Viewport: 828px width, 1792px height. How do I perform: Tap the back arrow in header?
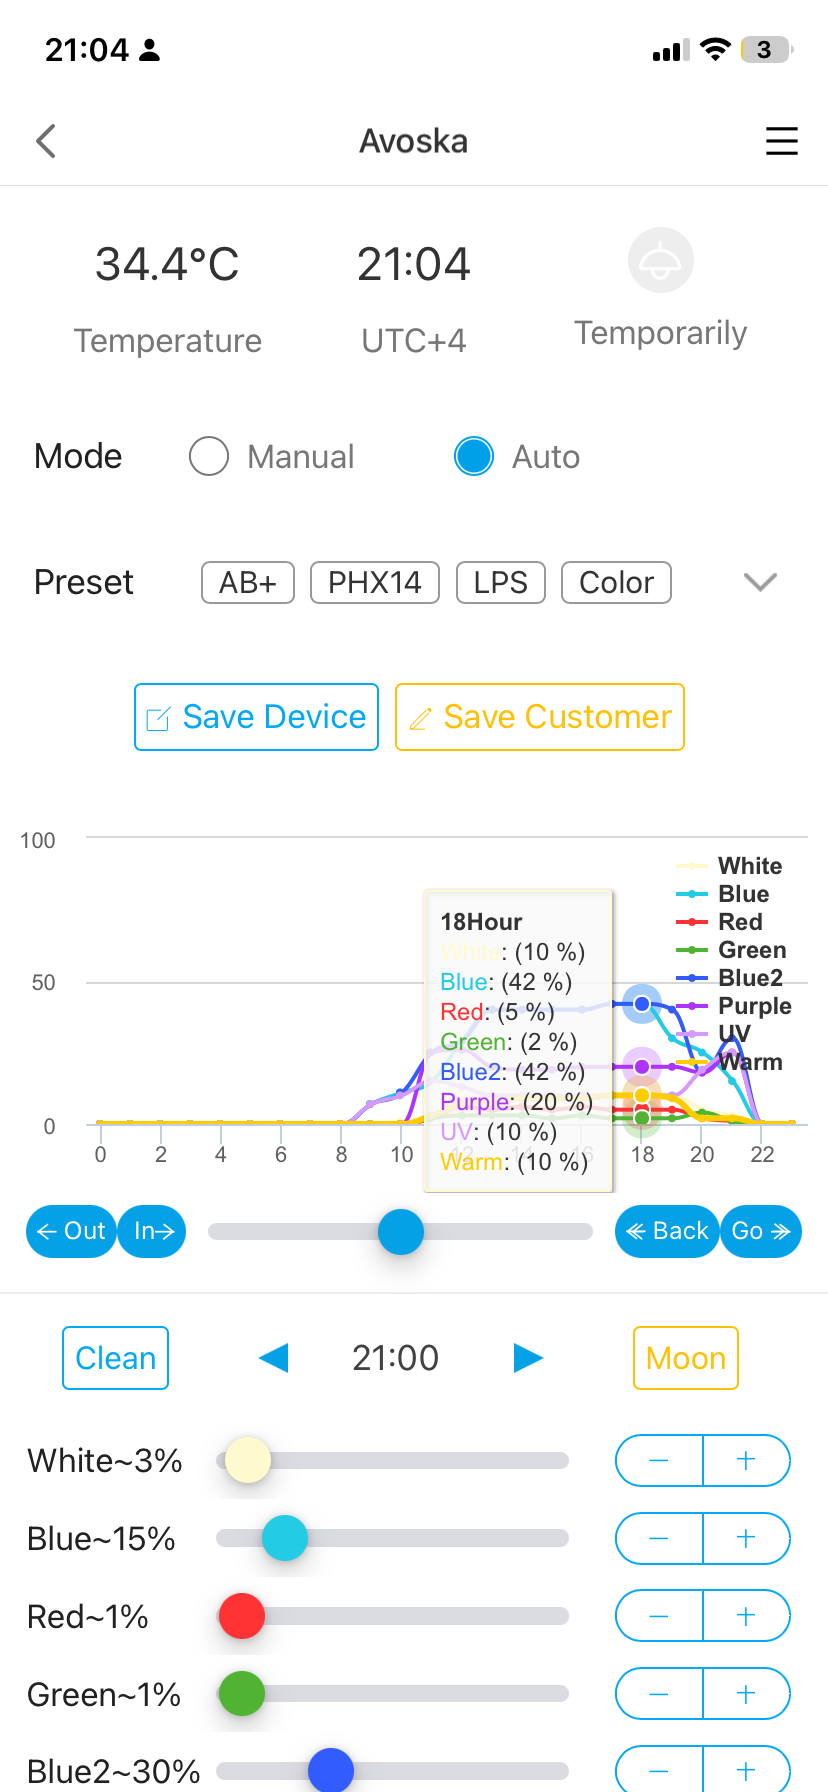(x=46, y=141)
